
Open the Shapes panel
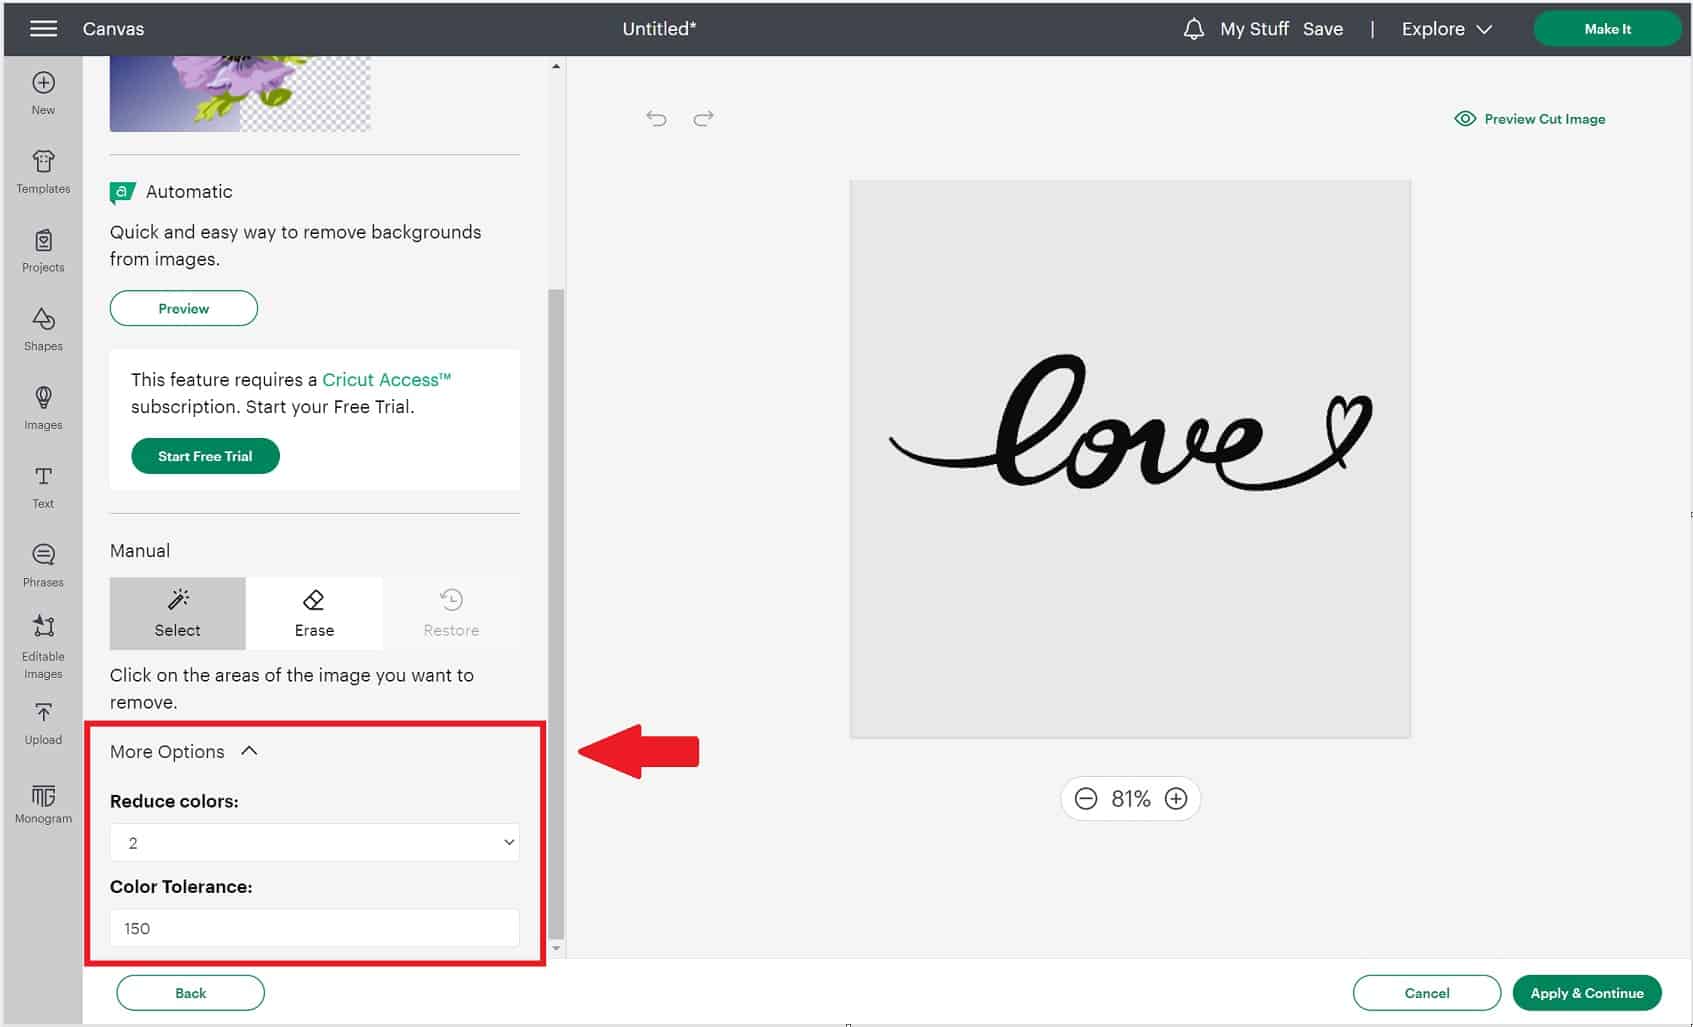[x=42, y=328]
